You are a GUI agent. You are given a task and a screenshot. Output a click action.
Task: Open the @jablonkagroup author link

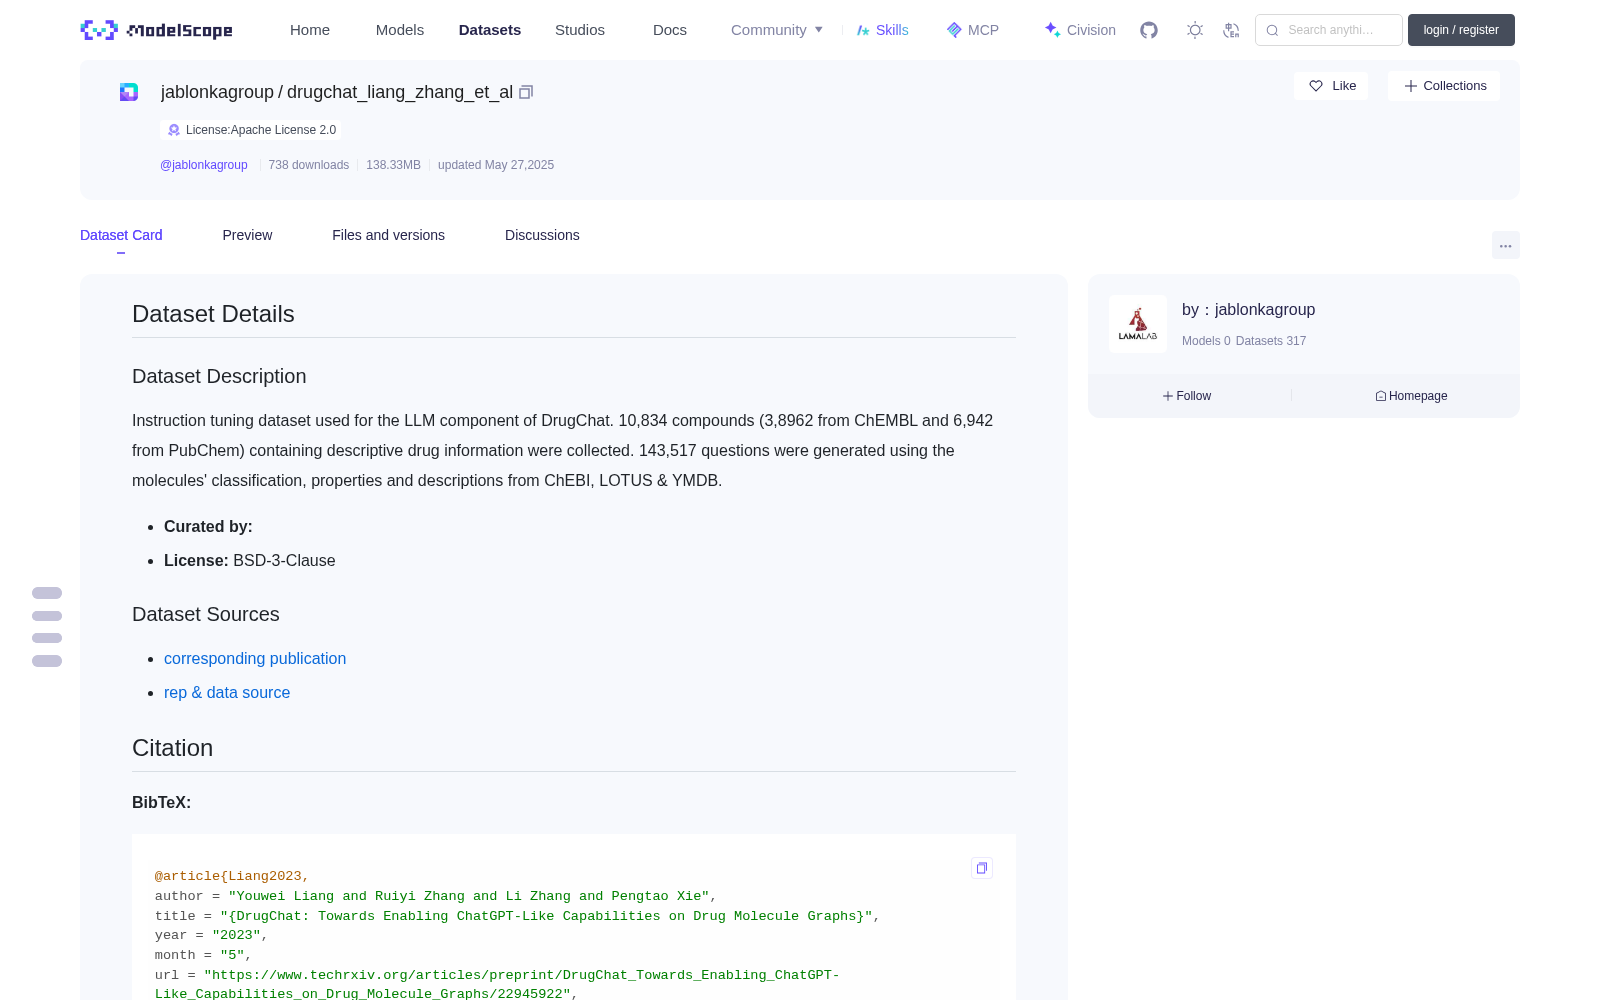coord(204,165)
